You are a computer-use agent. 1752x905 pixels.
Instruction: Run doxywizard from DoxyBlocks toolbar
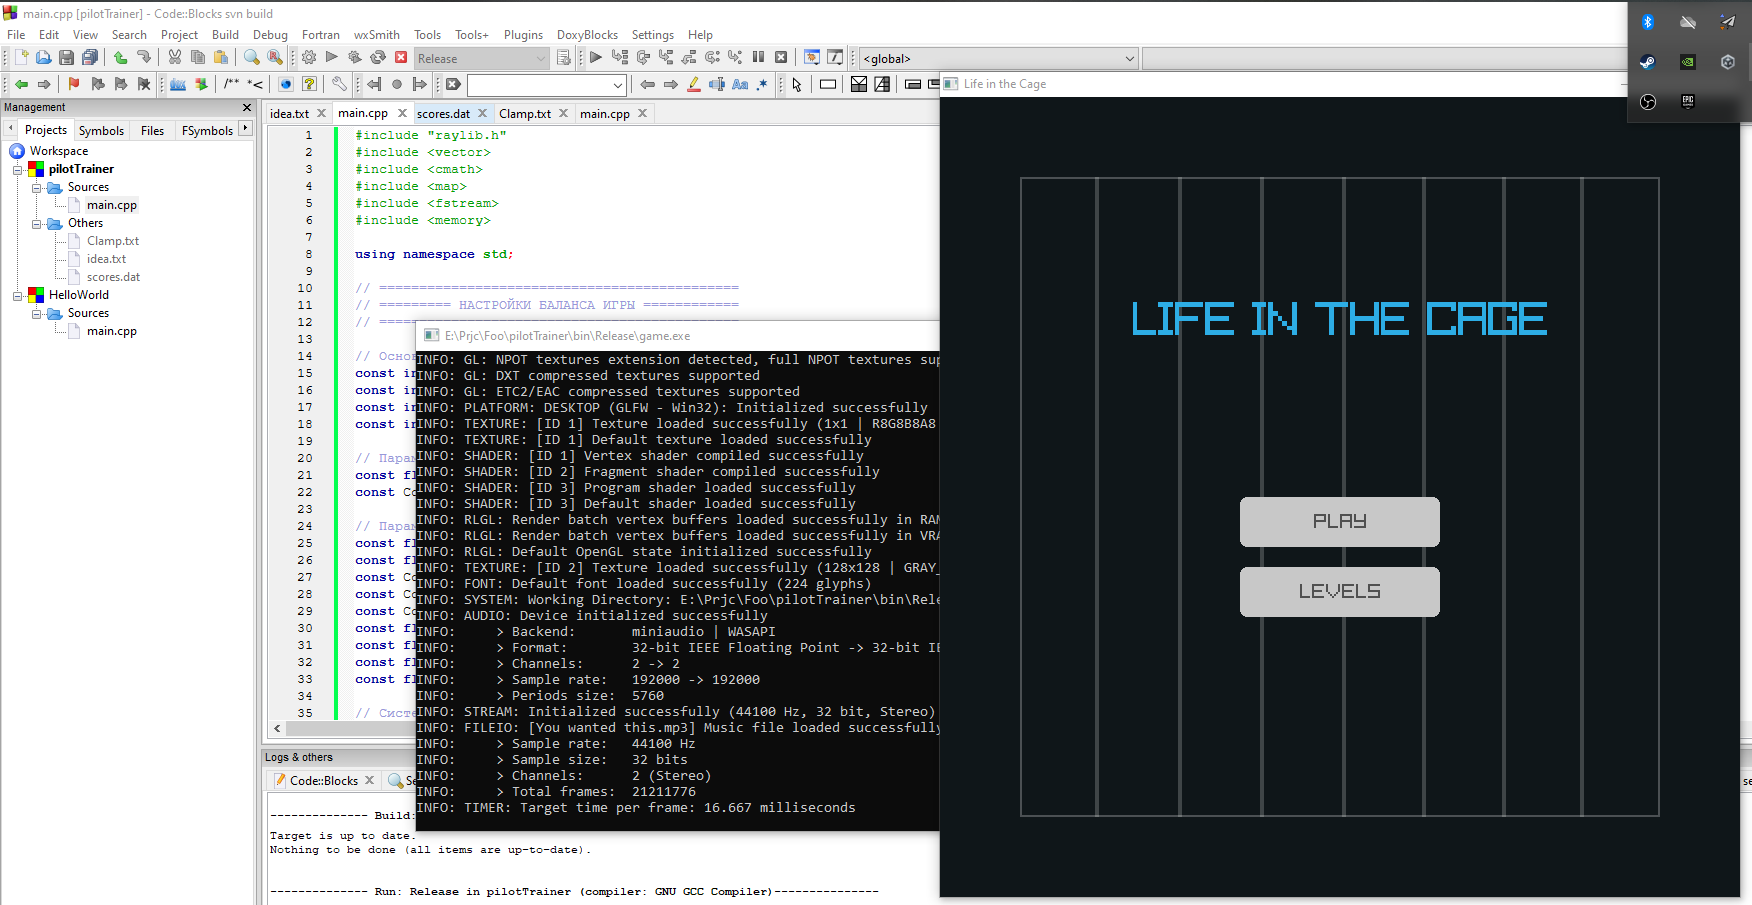[178, 84]
